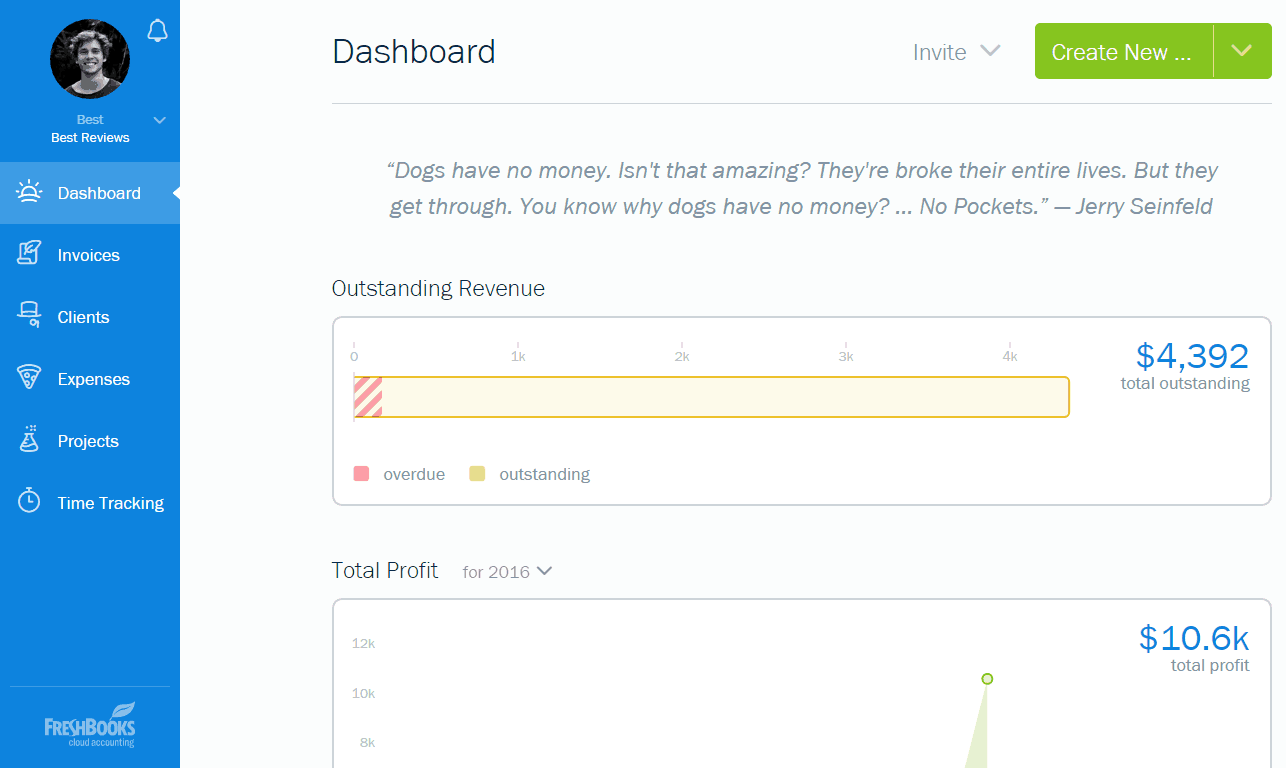Click the profile avatar photo

(x=89, y=59)
